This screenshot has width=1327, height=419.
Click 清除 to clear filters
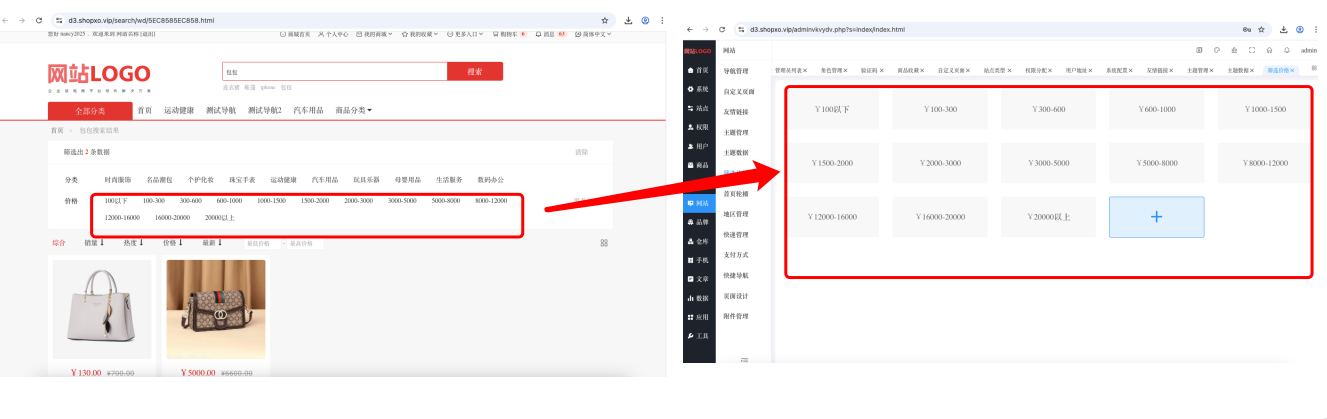click(582, 152)
